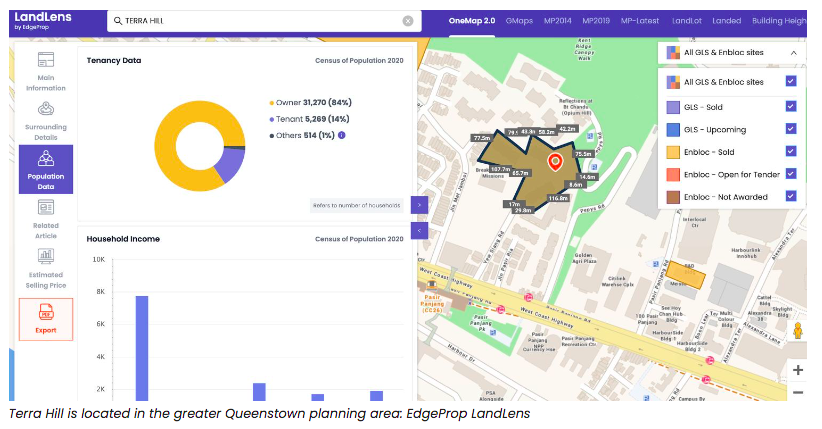Export the report as PDF
822x429 pixels.
click(x=46, y=319)
